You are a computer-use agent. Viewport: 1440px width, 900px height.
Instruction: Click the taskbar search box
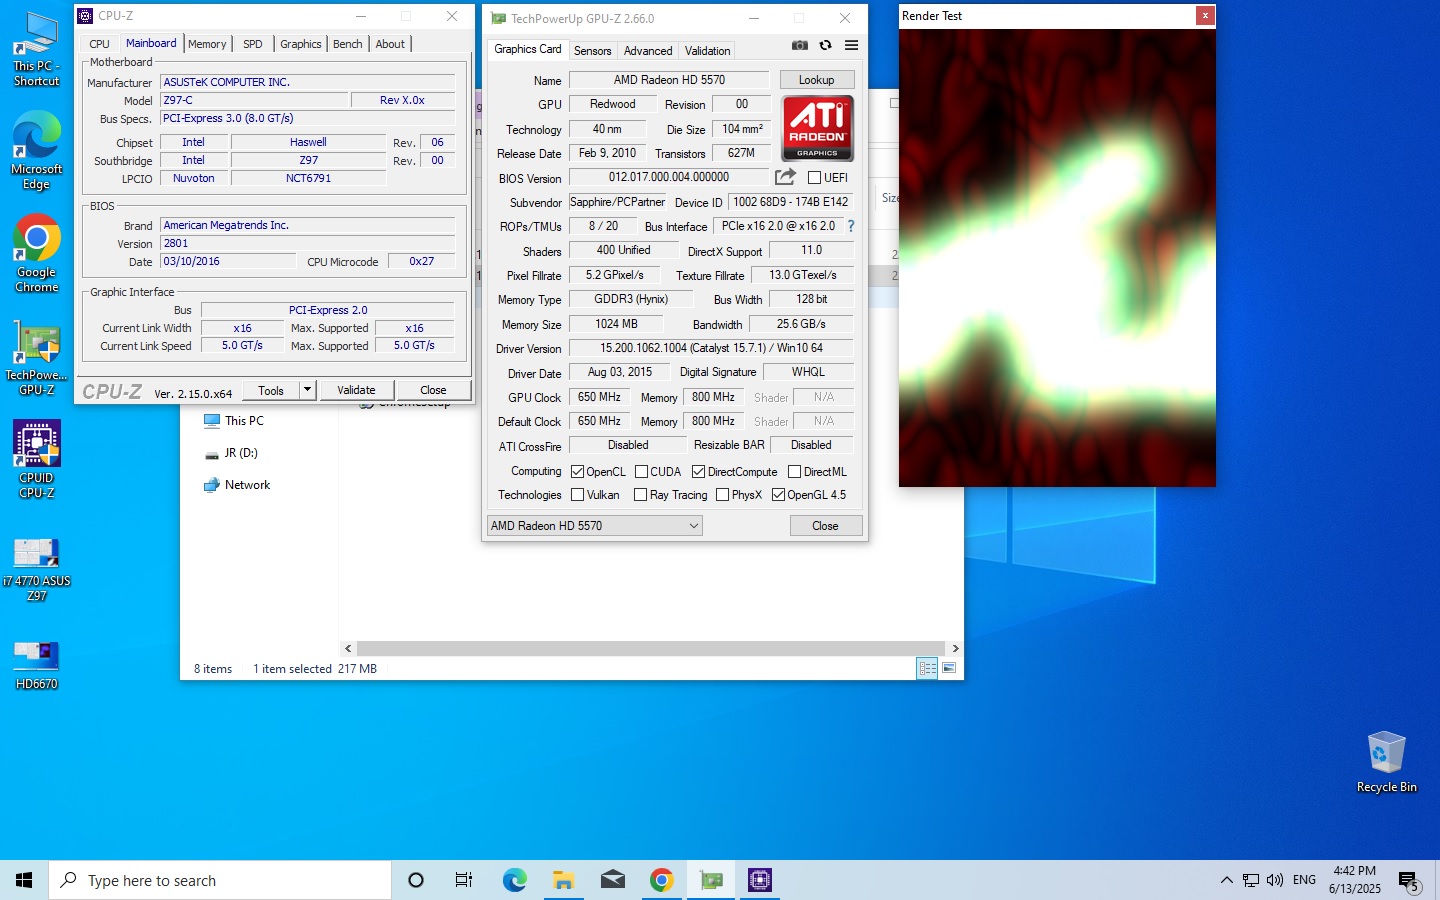220,880
